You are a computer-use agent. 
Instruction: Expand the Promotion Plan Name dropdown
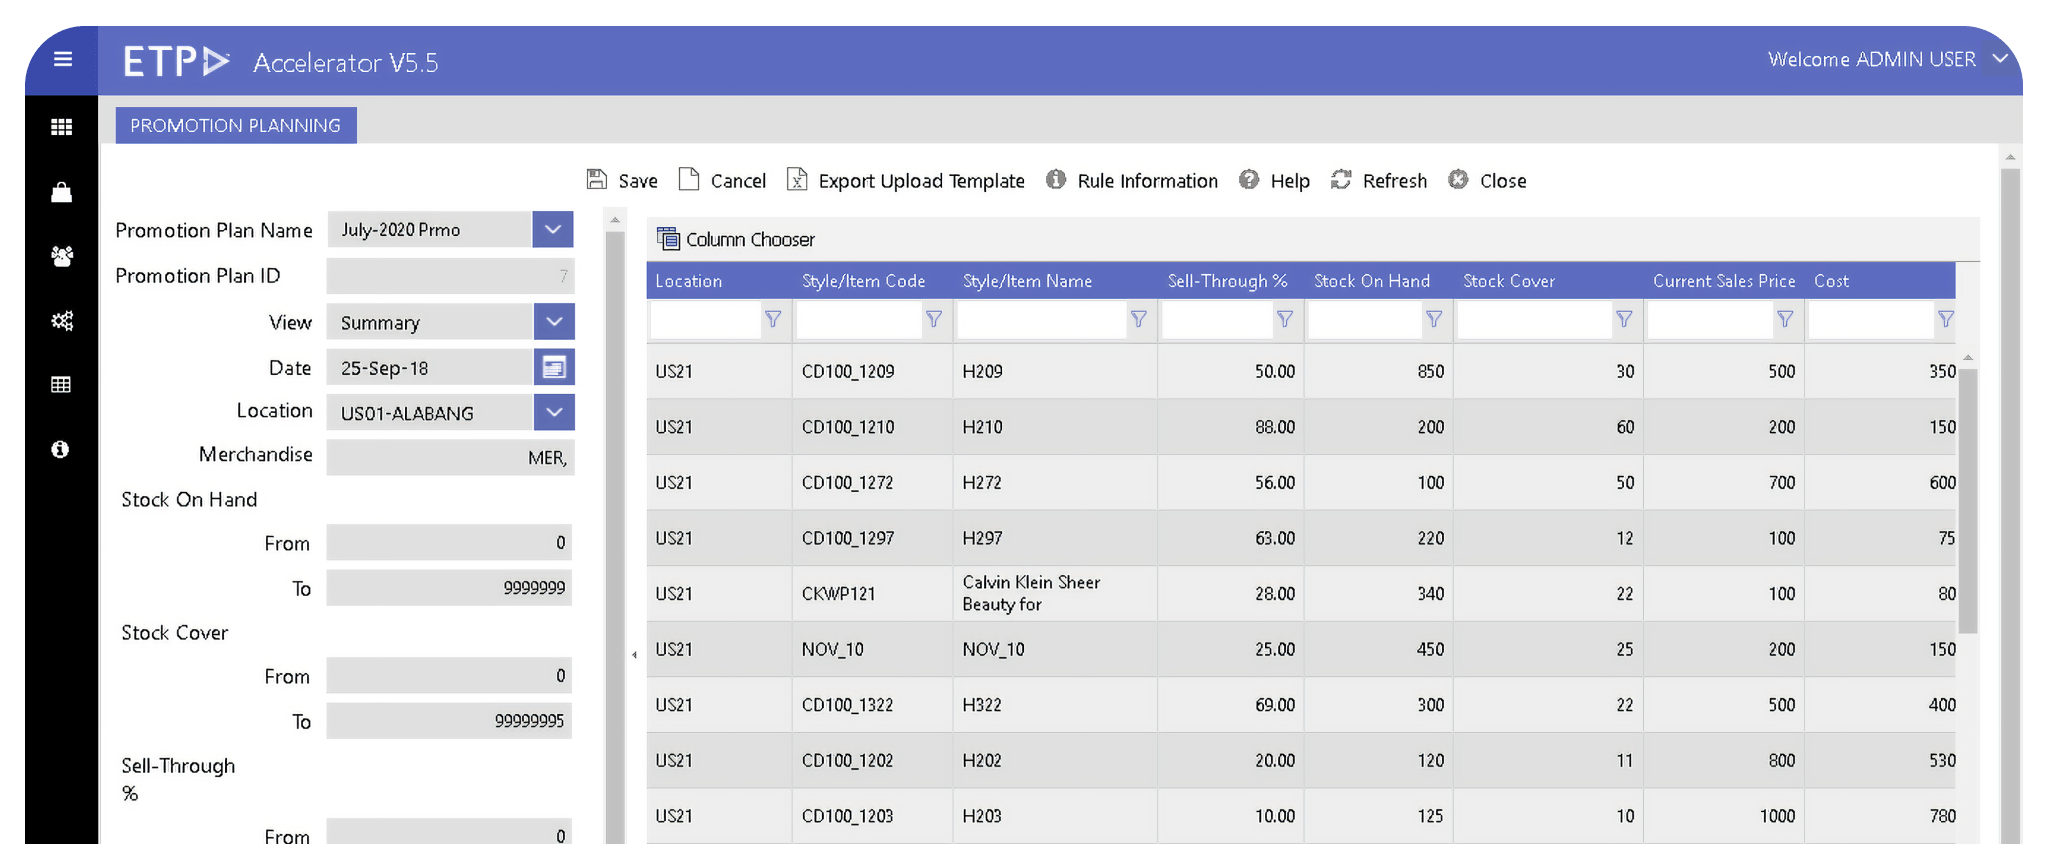[553, 230]
